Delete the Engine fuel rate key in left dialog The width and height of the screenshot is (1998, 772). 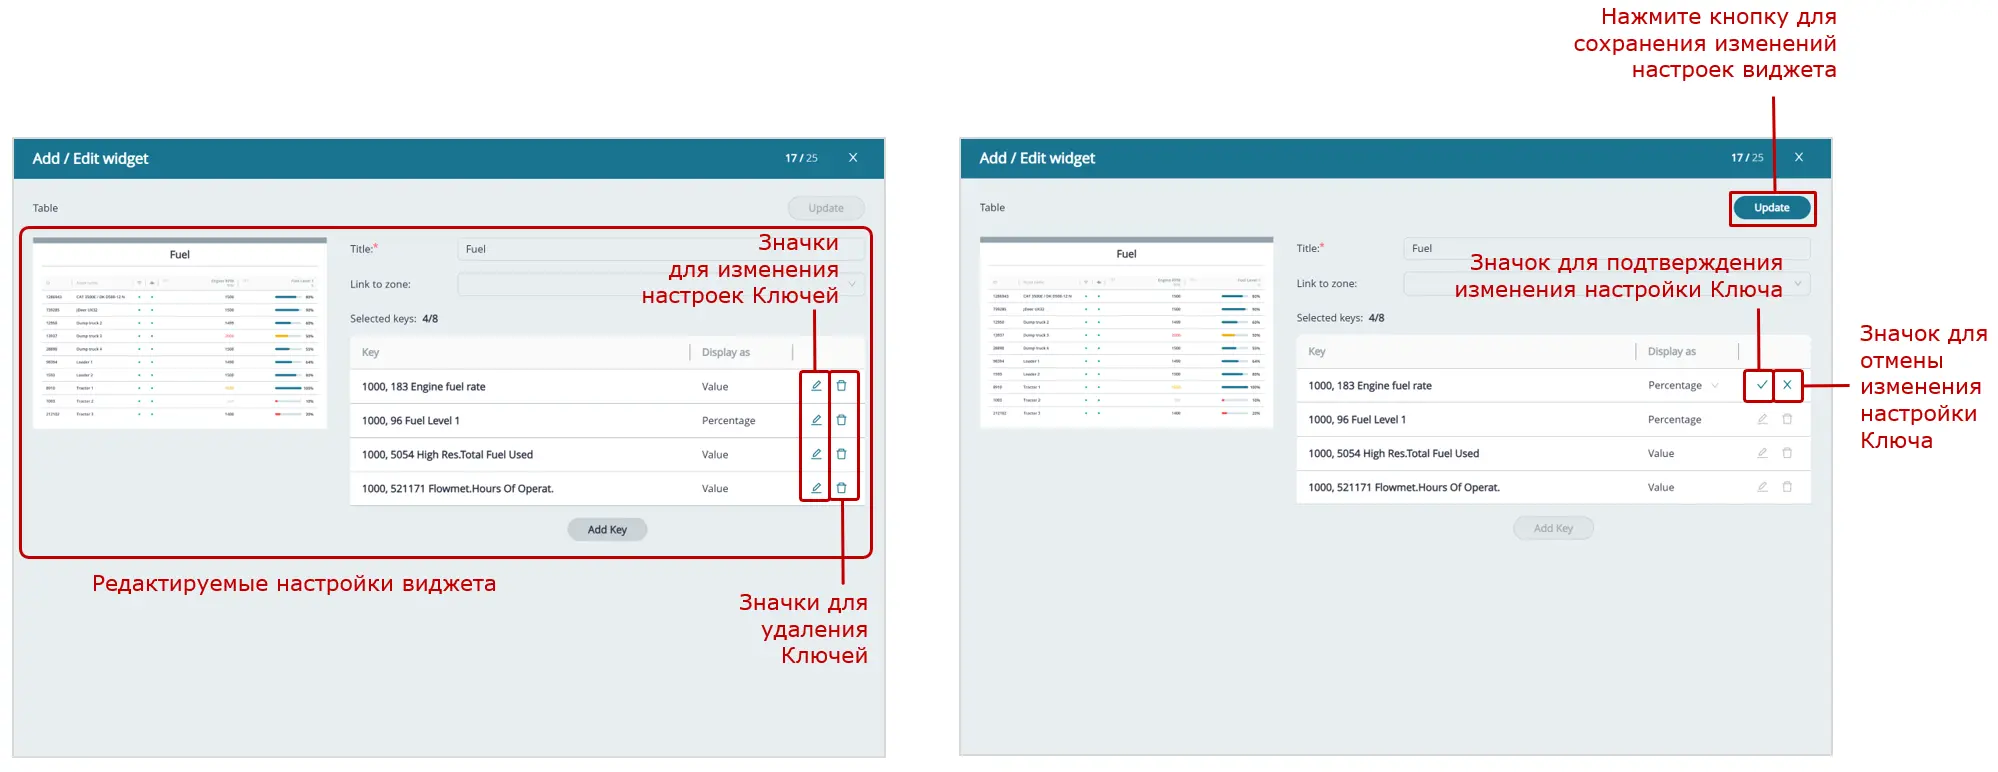tap(842, 386)
